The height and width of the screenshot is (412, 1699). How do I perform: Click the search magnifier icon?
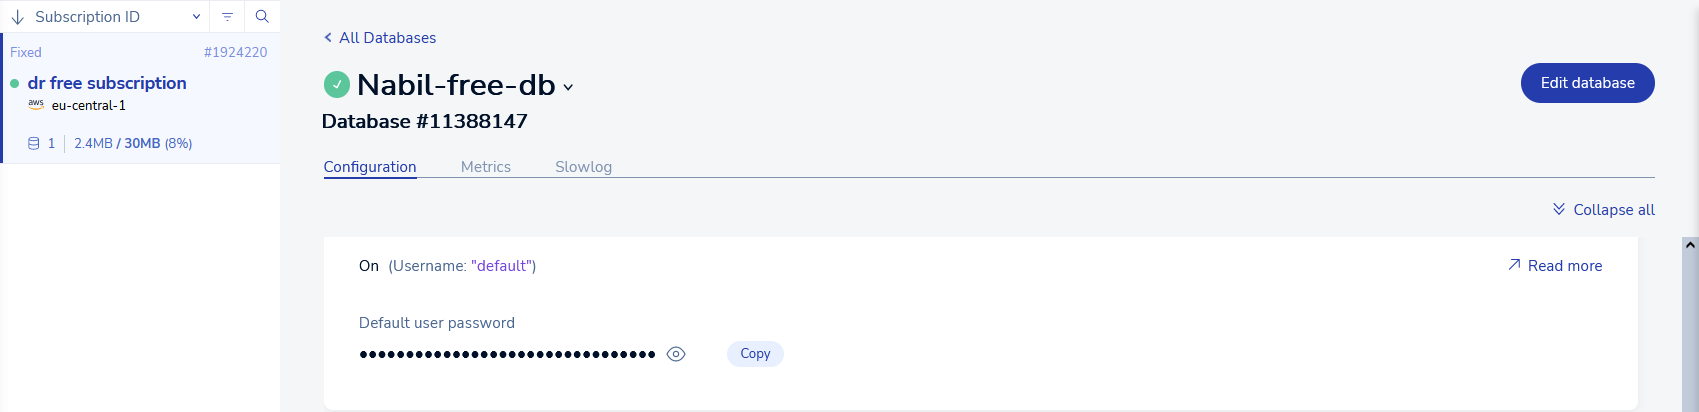click(x=262, y=17)
